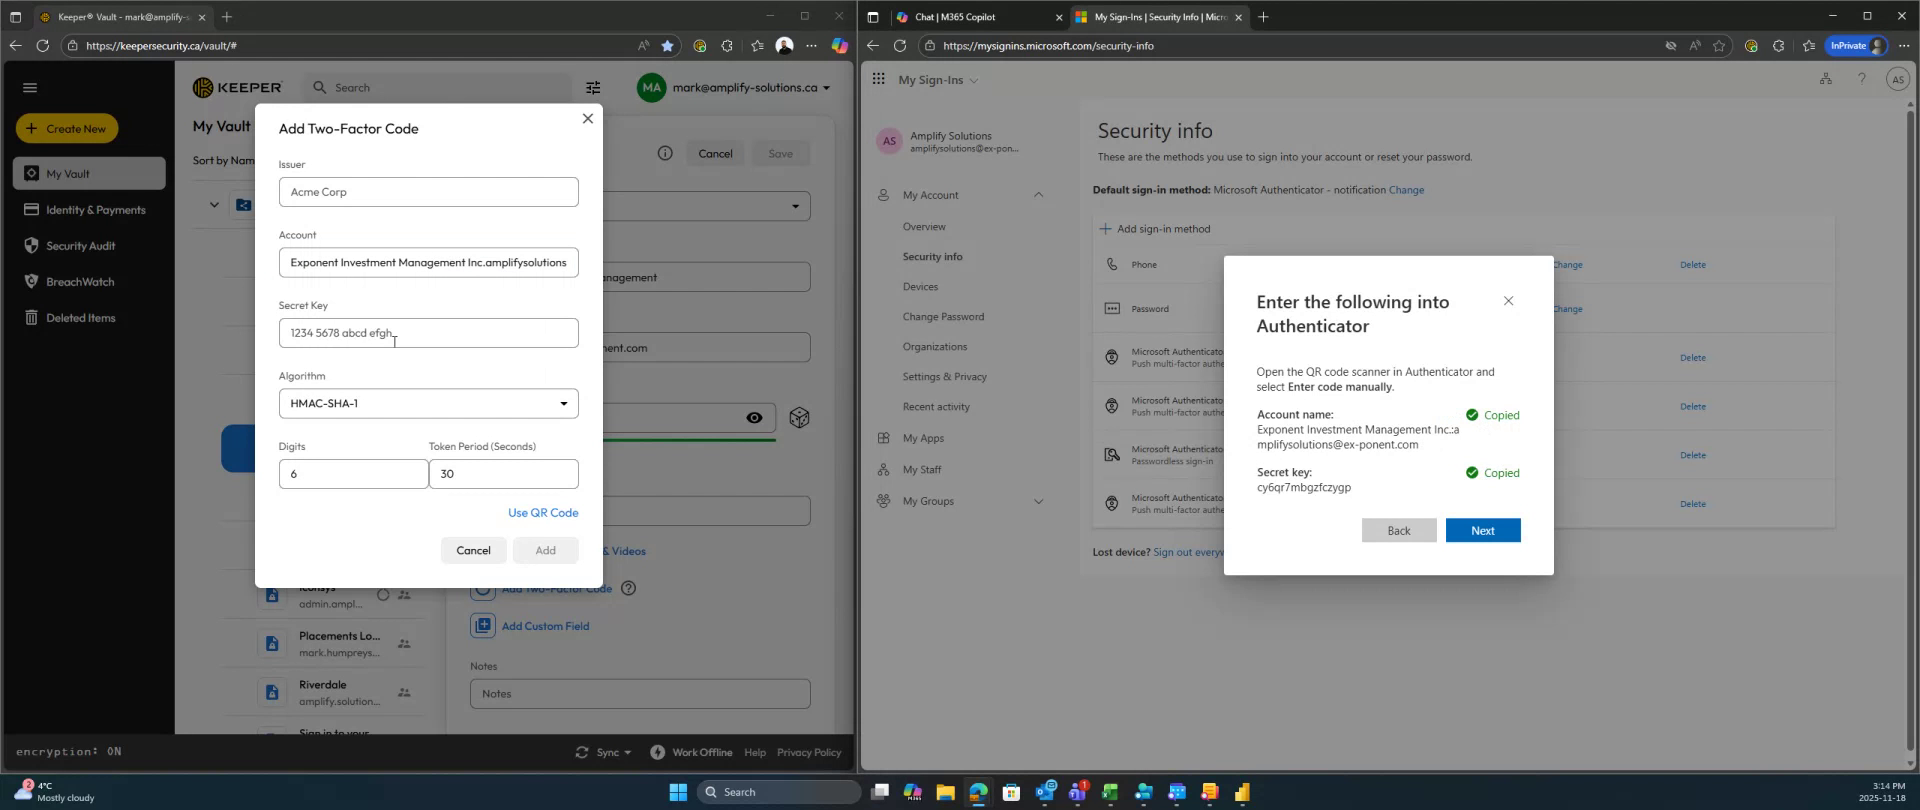Select the Keeper Vault browser tab
Viewport: 1920px width, 810px height.
[122, 17]
